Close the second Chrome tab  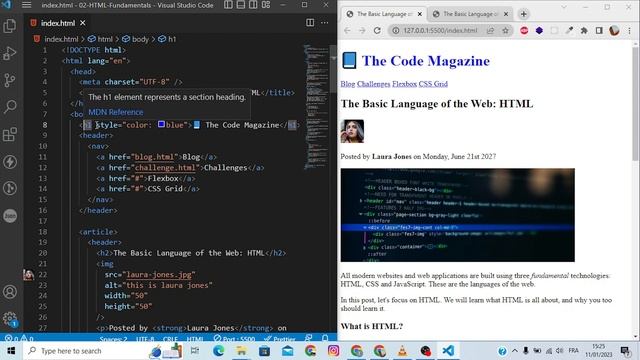pos(506,14)
